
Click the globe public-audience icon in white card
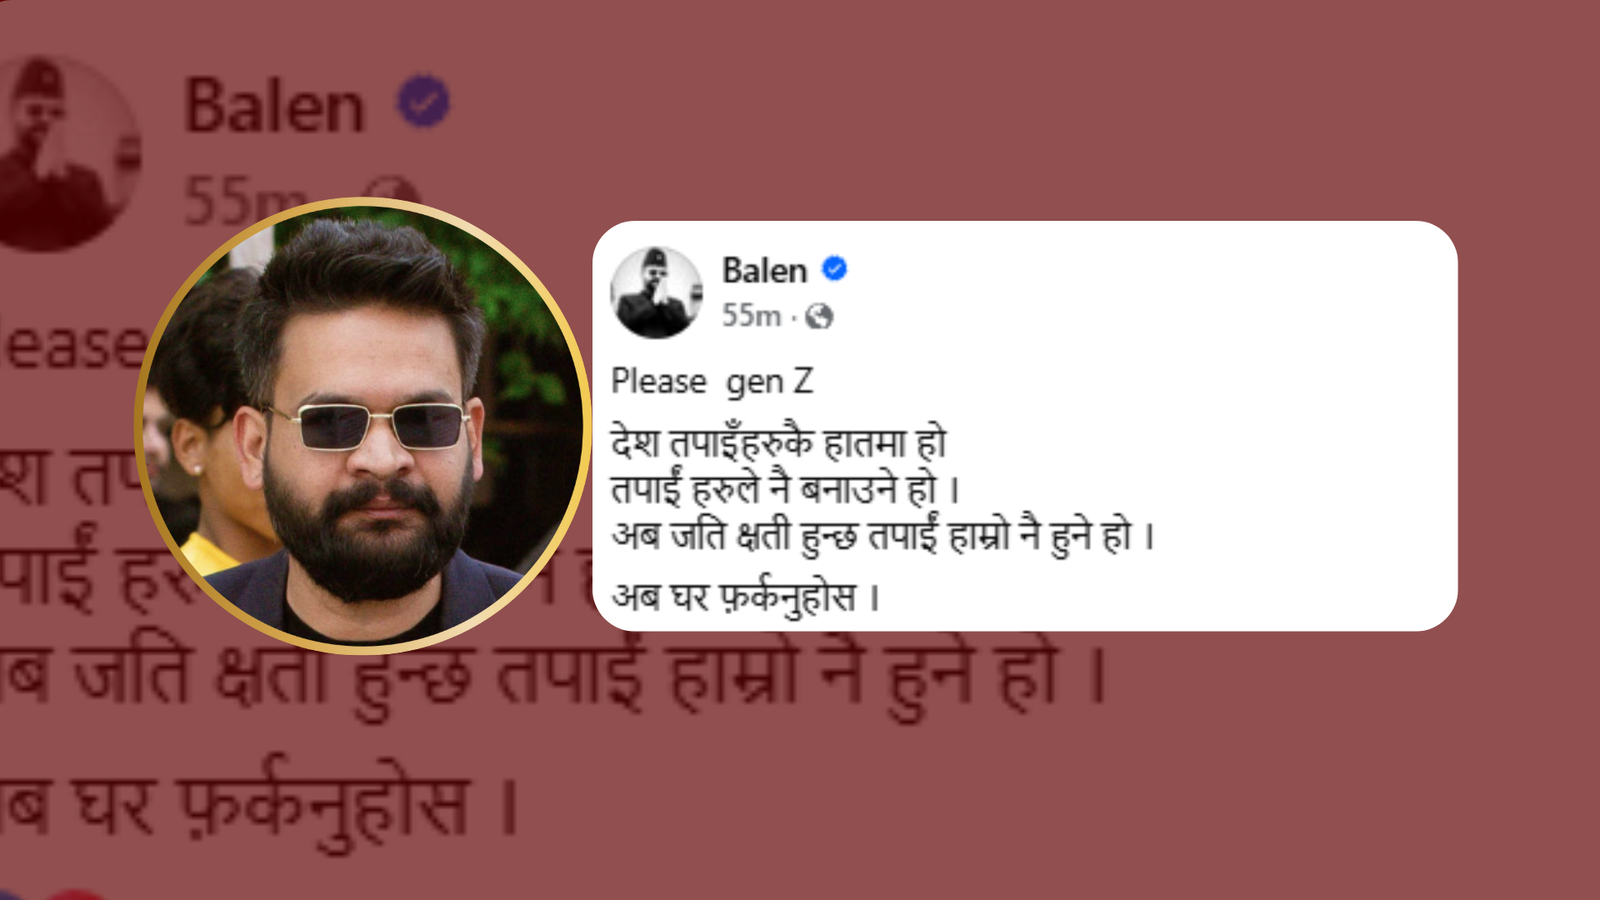pos(819,317)
